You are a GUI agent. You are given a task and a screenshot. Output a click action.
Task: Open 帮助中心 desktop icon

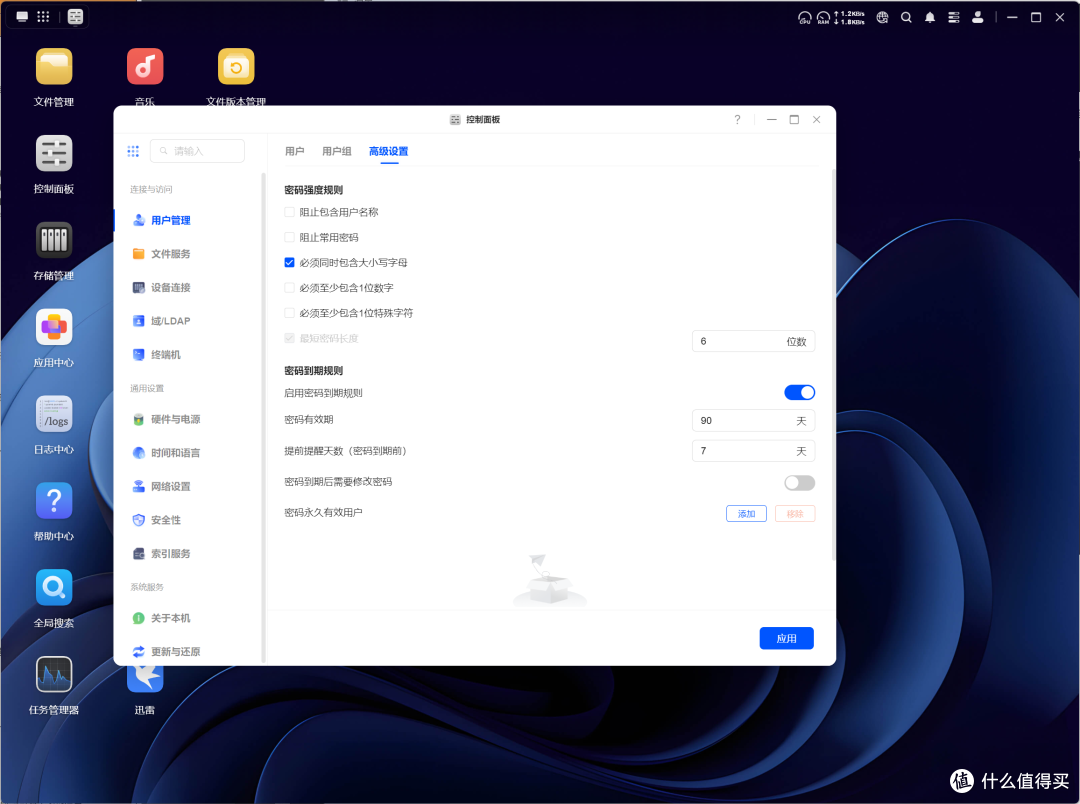tap(54, 501)
